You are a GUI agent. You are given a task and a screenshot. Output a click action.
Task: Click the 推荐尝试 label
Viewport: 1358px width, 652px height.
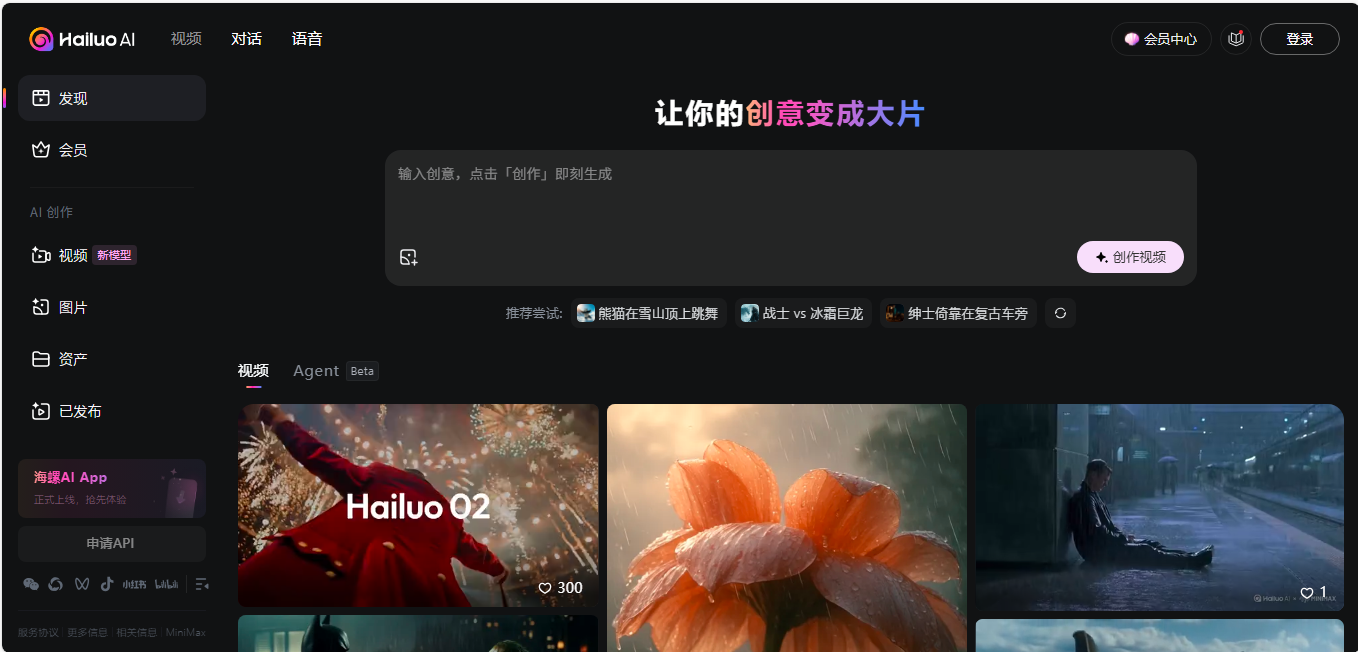[534, 313]
